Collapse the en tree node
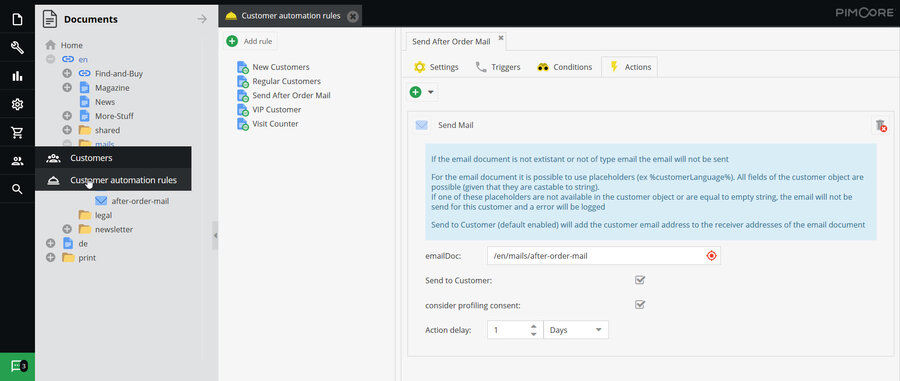The image size is (900, 381). 51,59
